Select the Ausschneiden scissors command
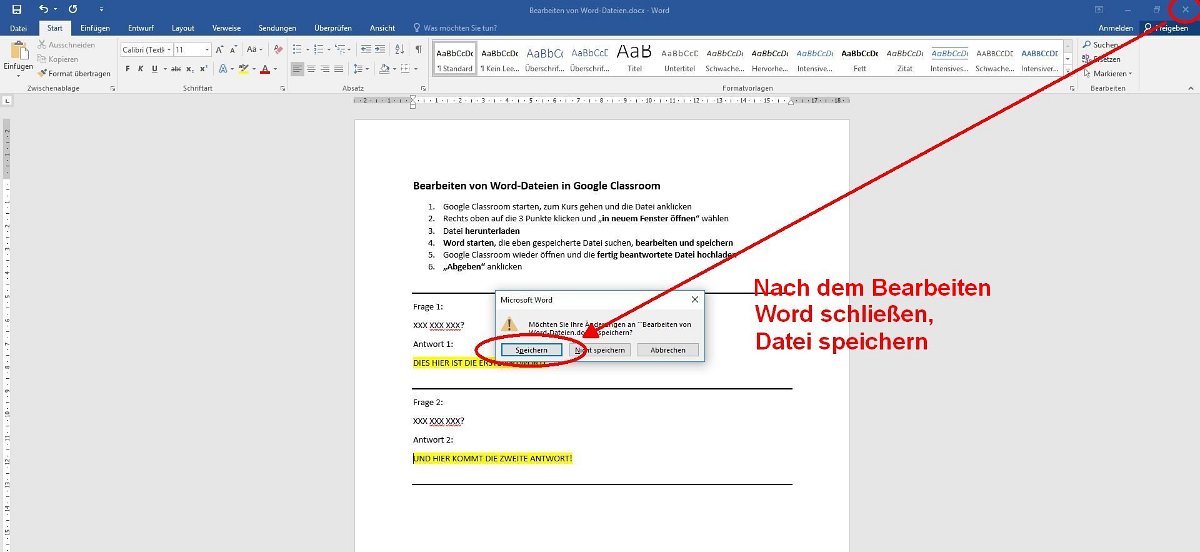The image size is (1200, 552). pos(65,45)
